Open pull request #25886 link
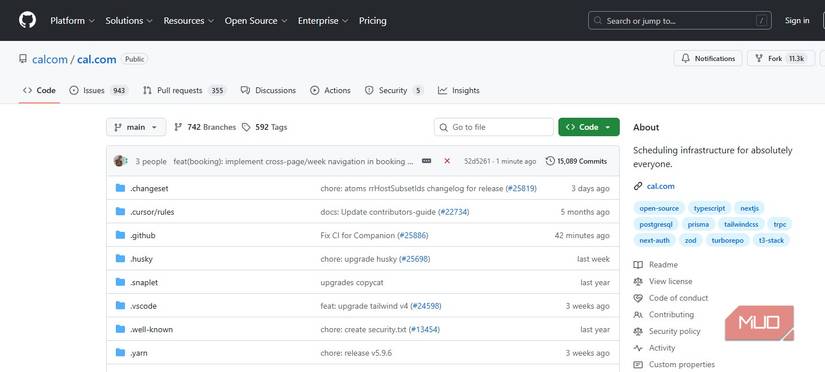The width and height of the screenshot is (825, 372). point(412,235)
